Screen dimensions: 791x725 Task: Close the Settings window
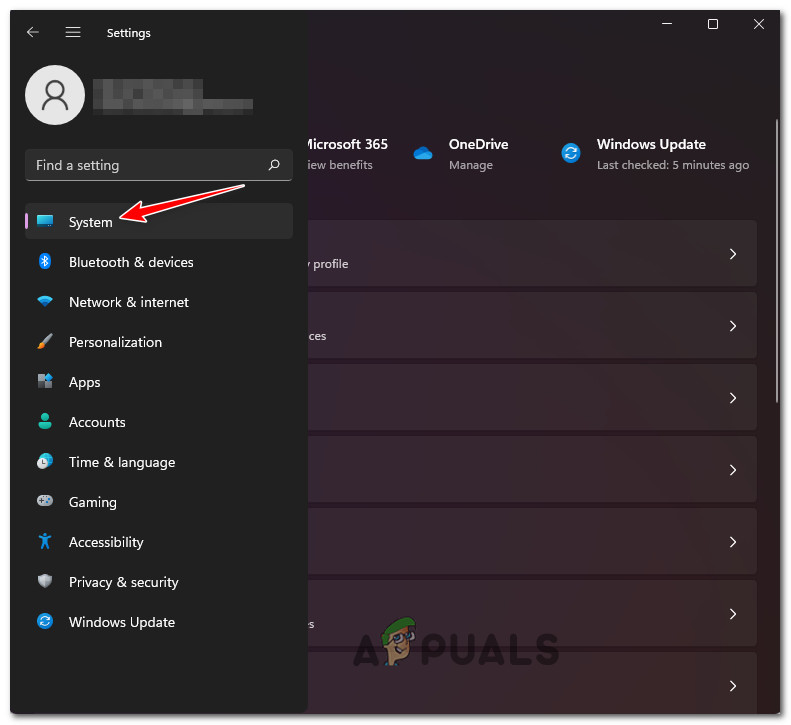pos(759,24)
